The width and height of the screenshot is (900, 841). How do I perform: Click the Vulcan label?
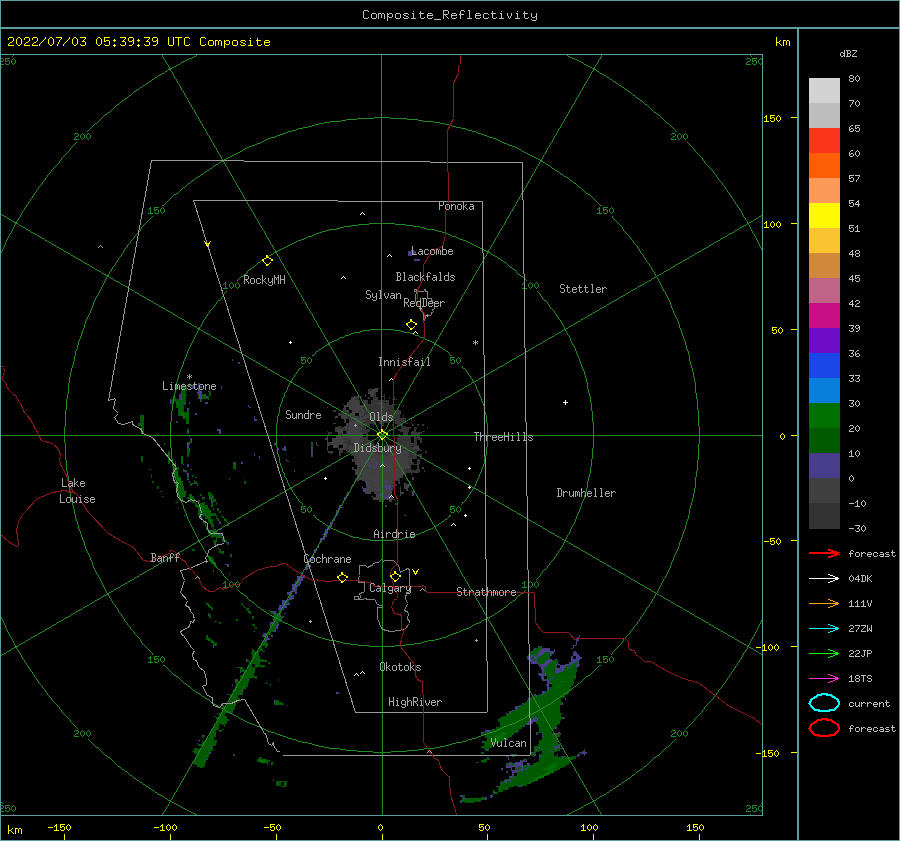(508, 743)
